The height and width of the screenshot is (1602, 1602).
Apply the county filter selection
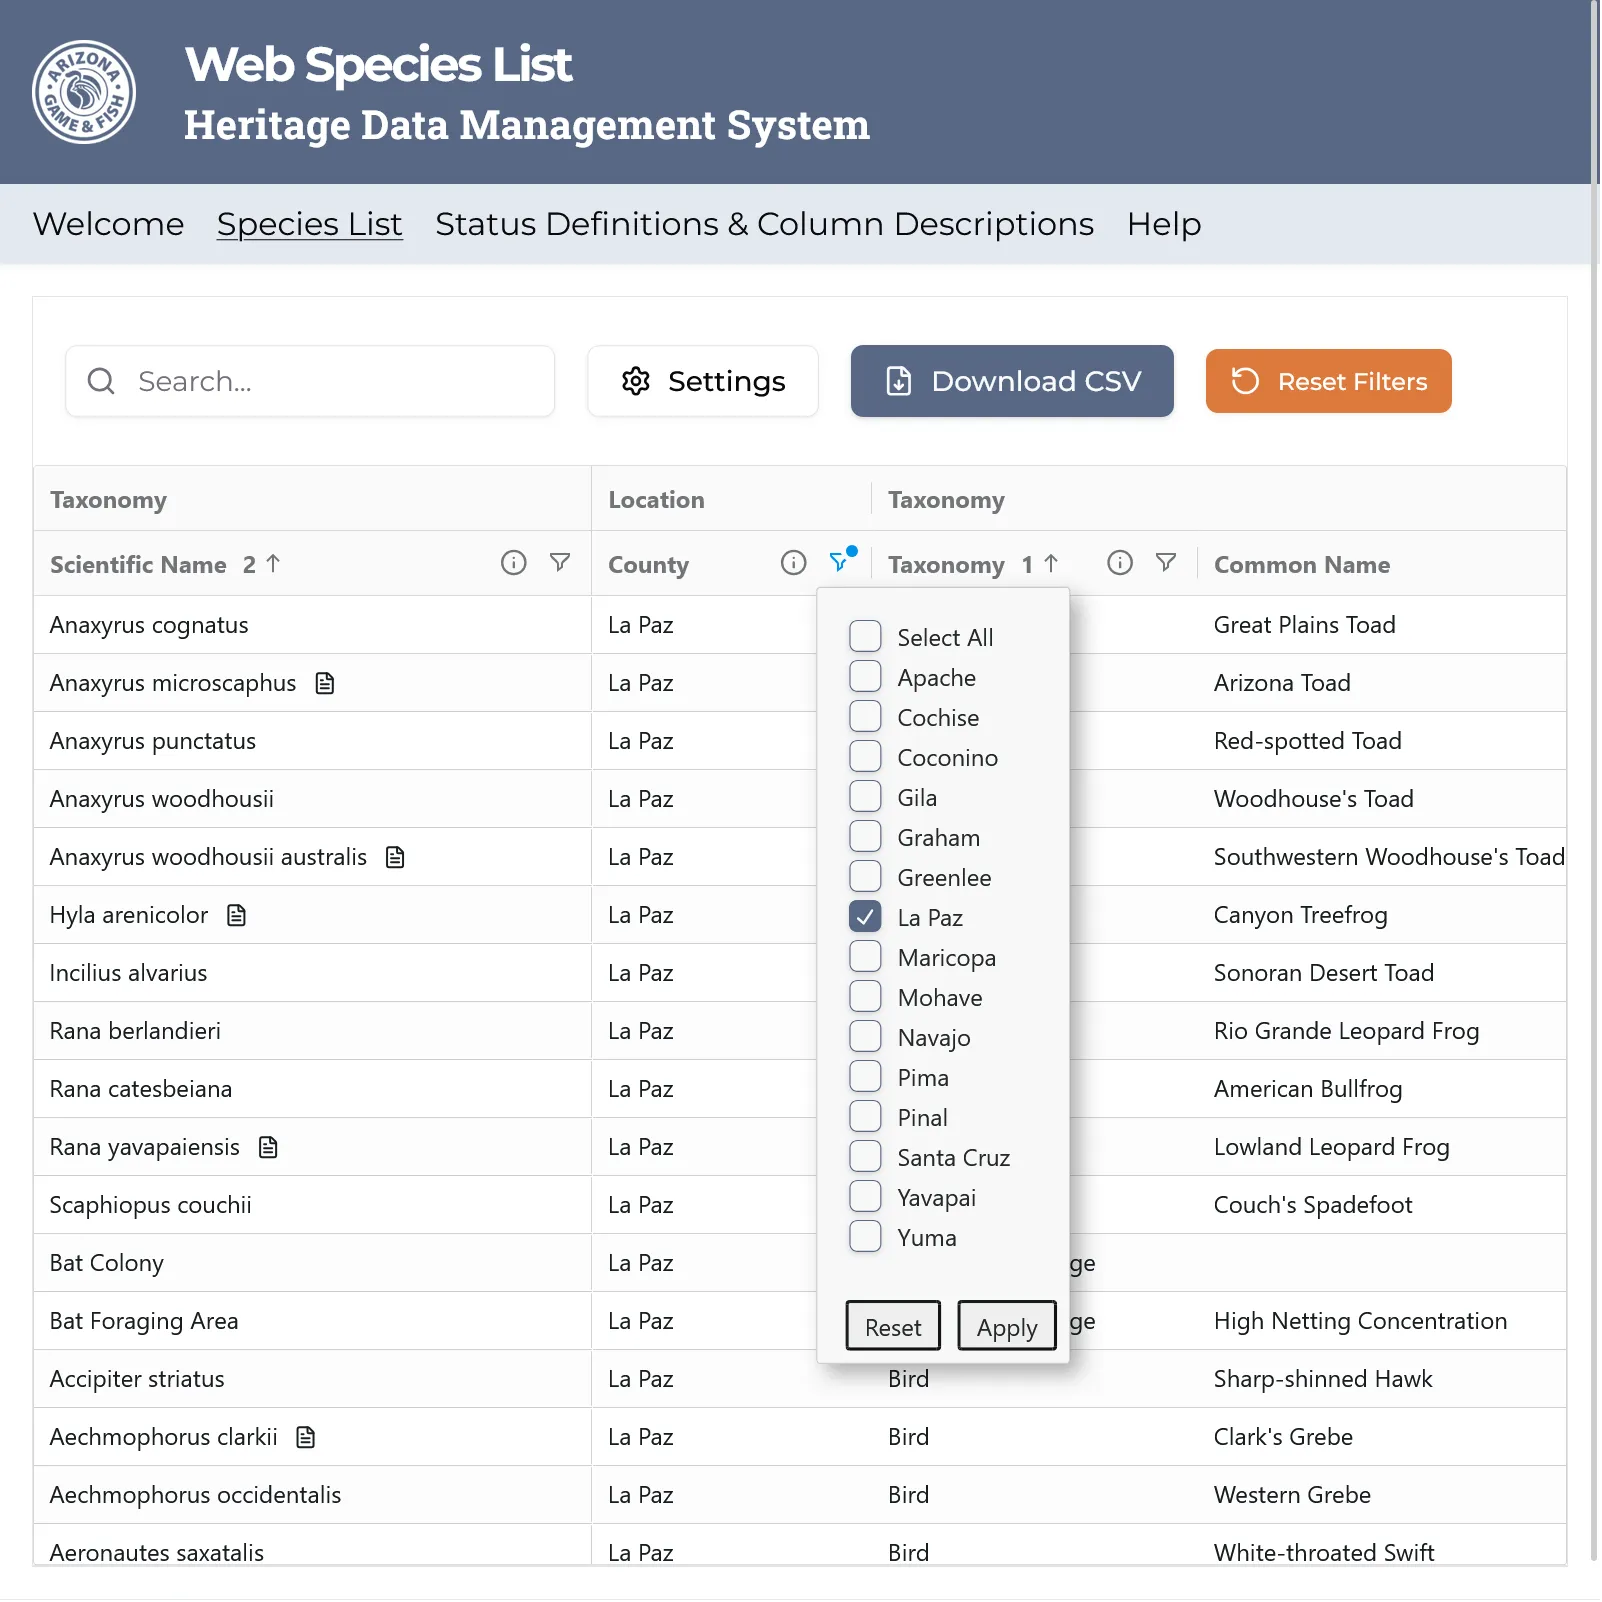tap(1006, 1327)
